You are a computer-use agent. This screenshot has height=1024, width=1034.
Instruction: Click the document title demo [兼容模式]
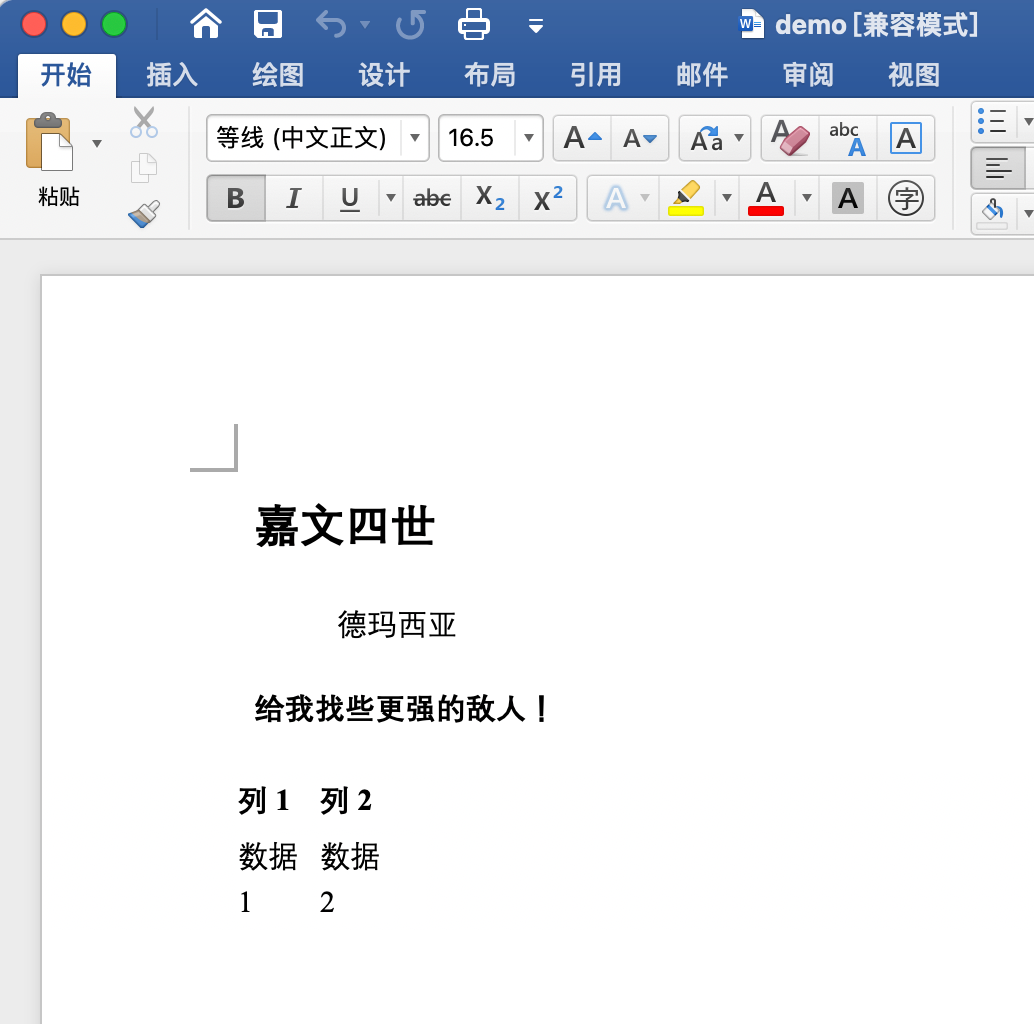pyautogui.click(x=876, y=25)
